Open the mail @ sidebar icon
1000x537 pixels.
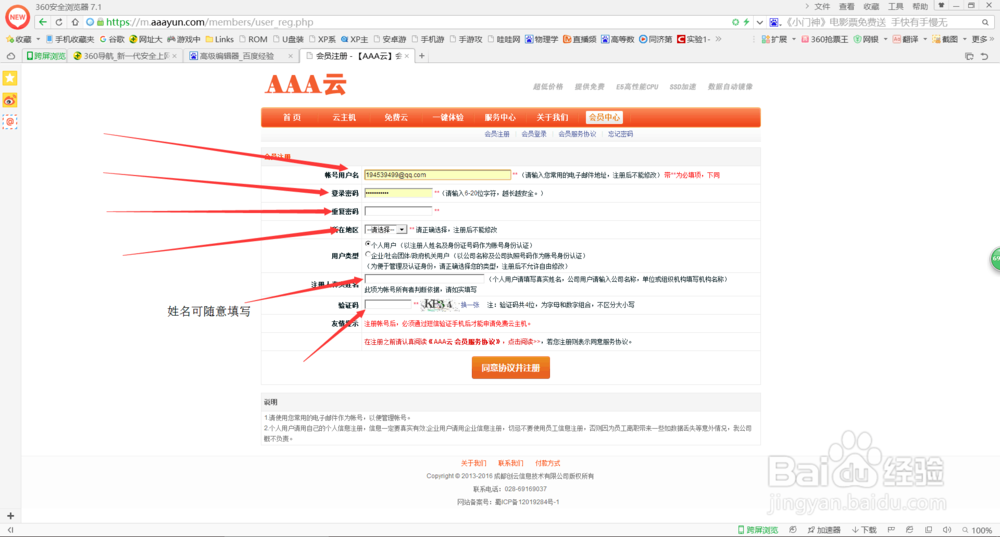[10, 121]
